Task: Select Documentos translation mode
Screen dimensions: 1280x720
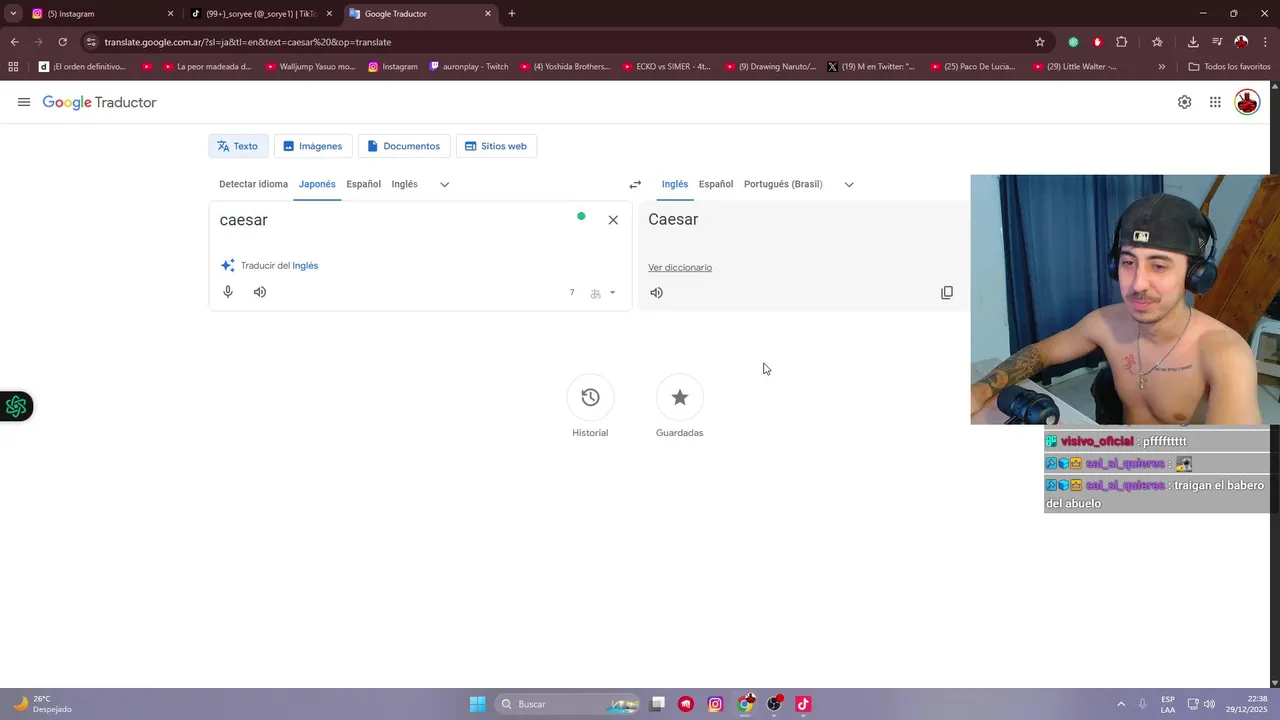Action: click(404, 146)
